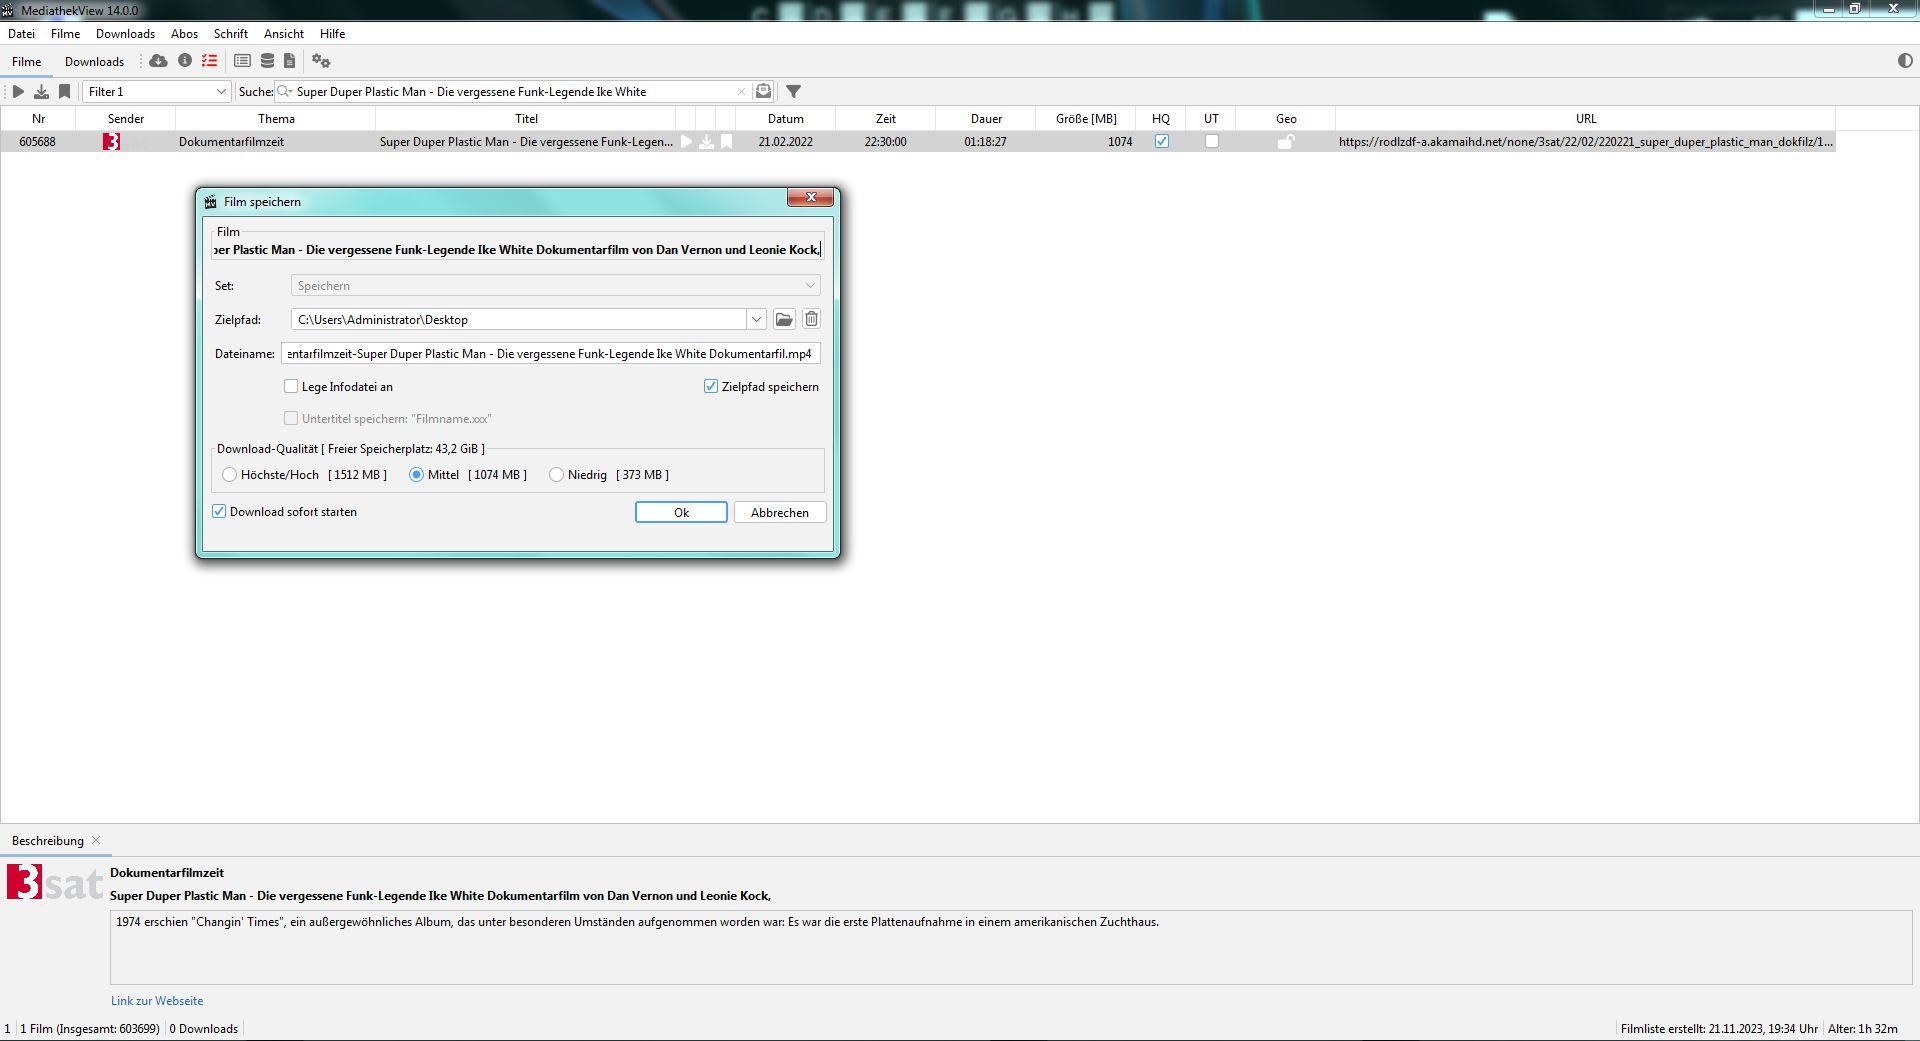Play film from table row icon
Image resolution: width=1920 pixels, height=1041 pixels.
click(686, 142)
